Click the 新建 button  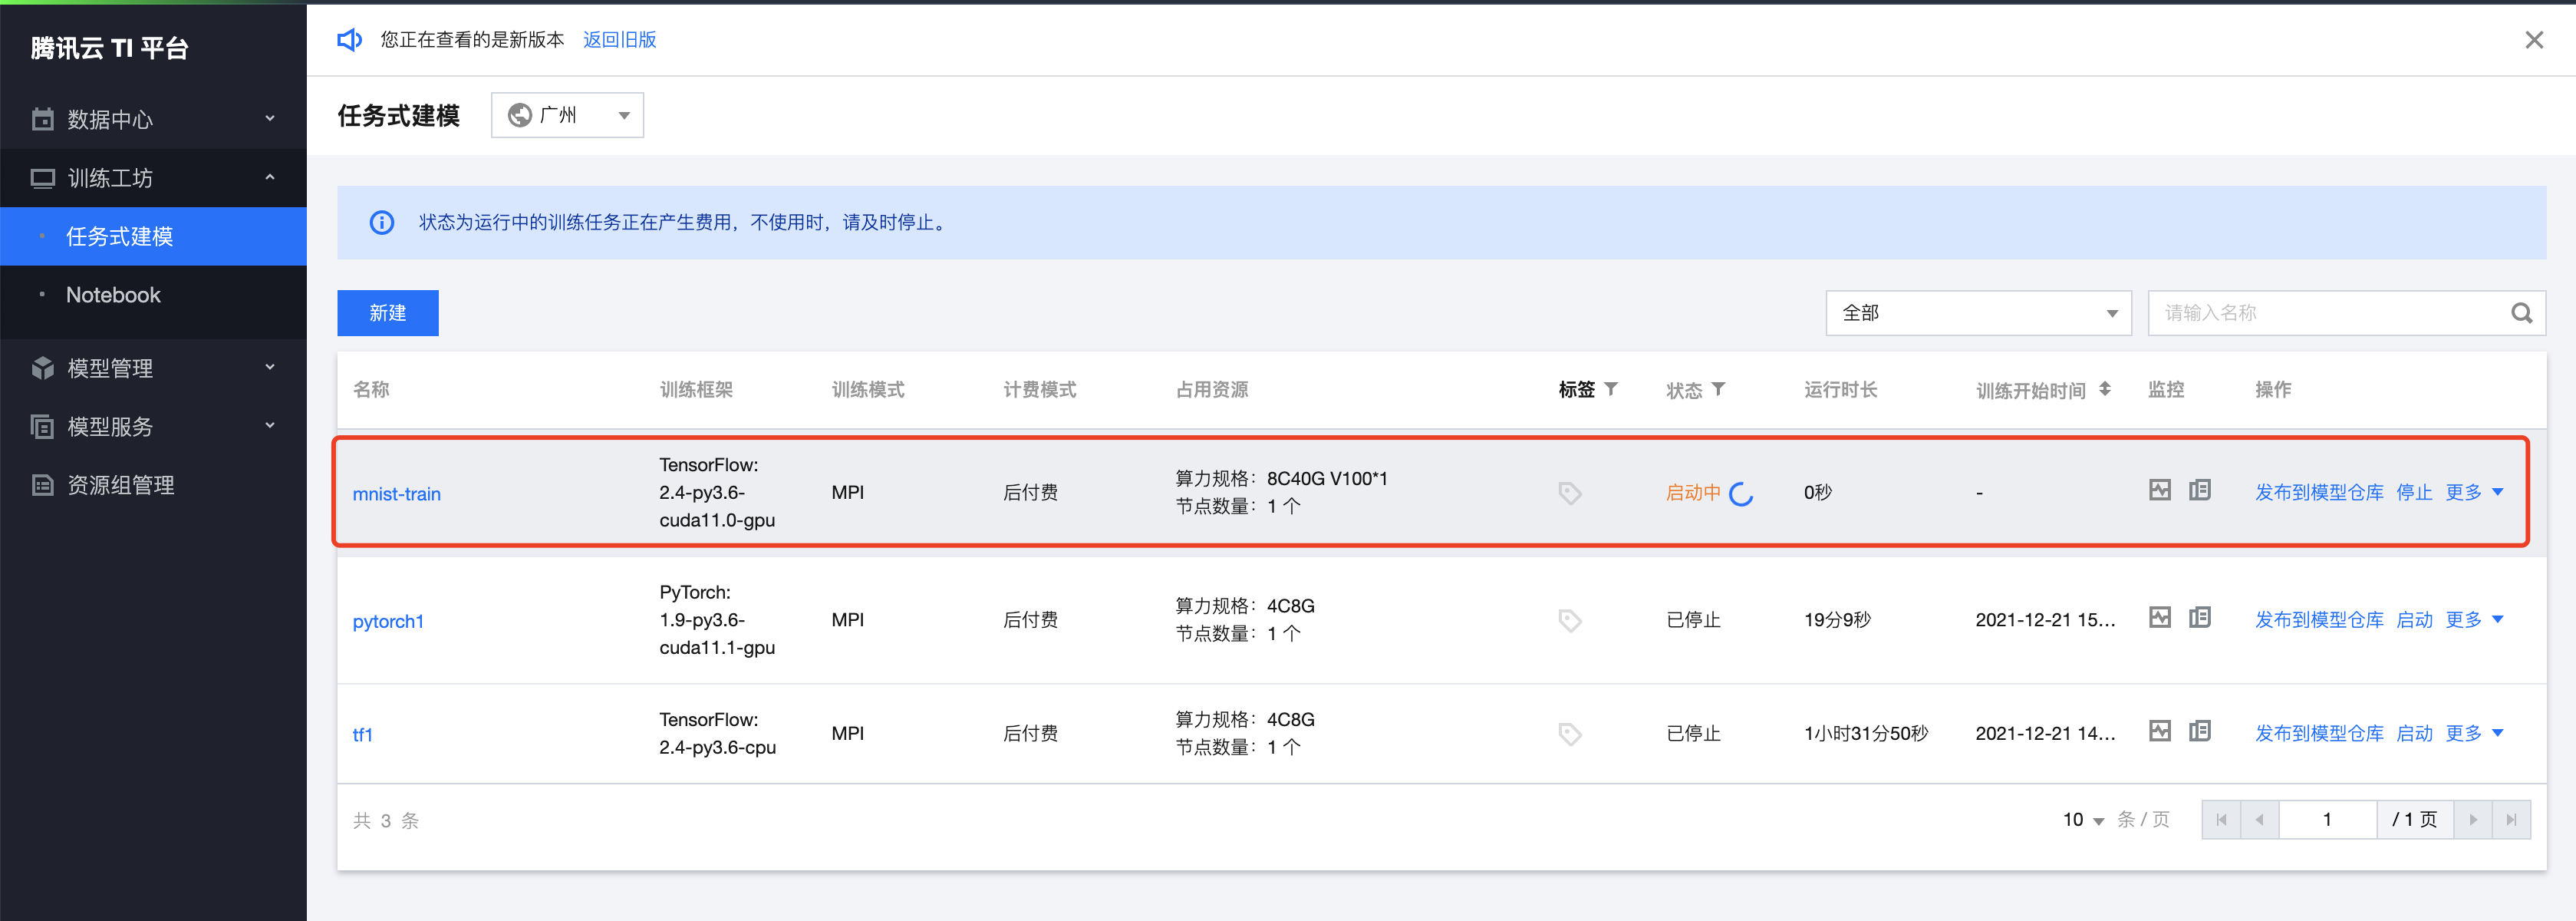[387, 313]
